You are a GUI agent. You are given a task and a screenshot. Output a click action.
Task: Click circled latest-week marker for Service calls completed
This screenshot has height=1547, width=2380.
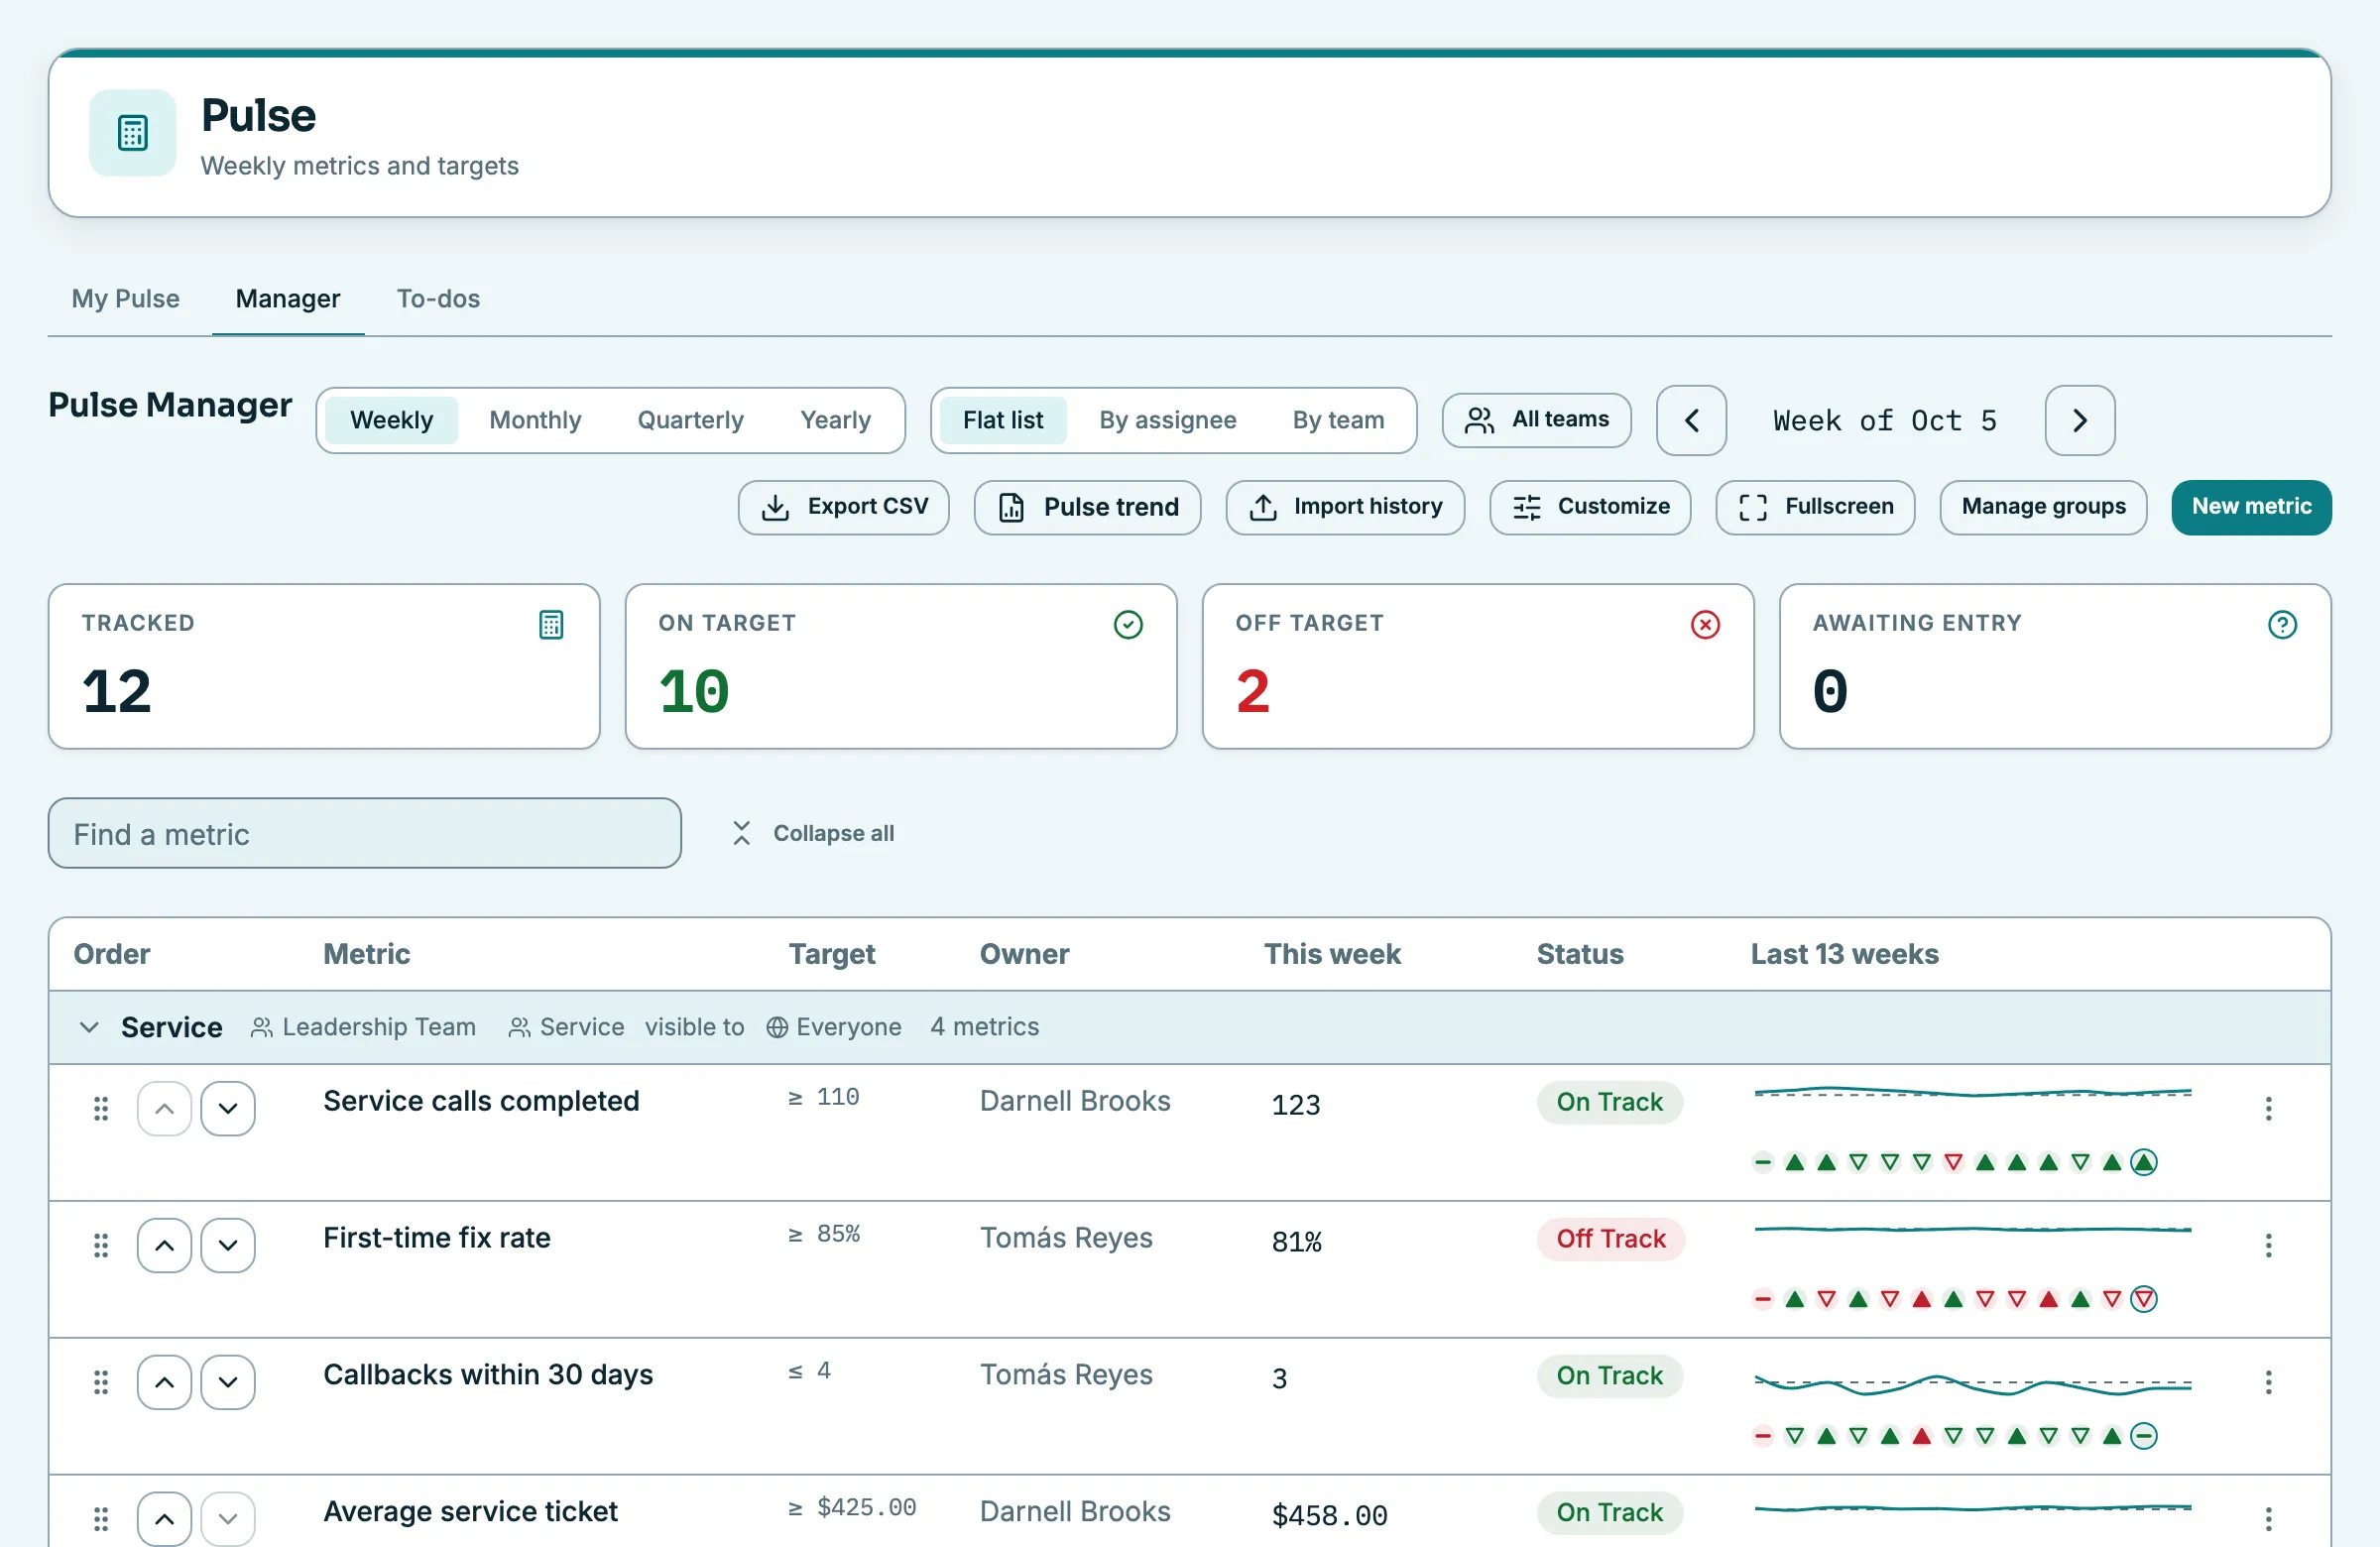[x=2143, y=1162]
